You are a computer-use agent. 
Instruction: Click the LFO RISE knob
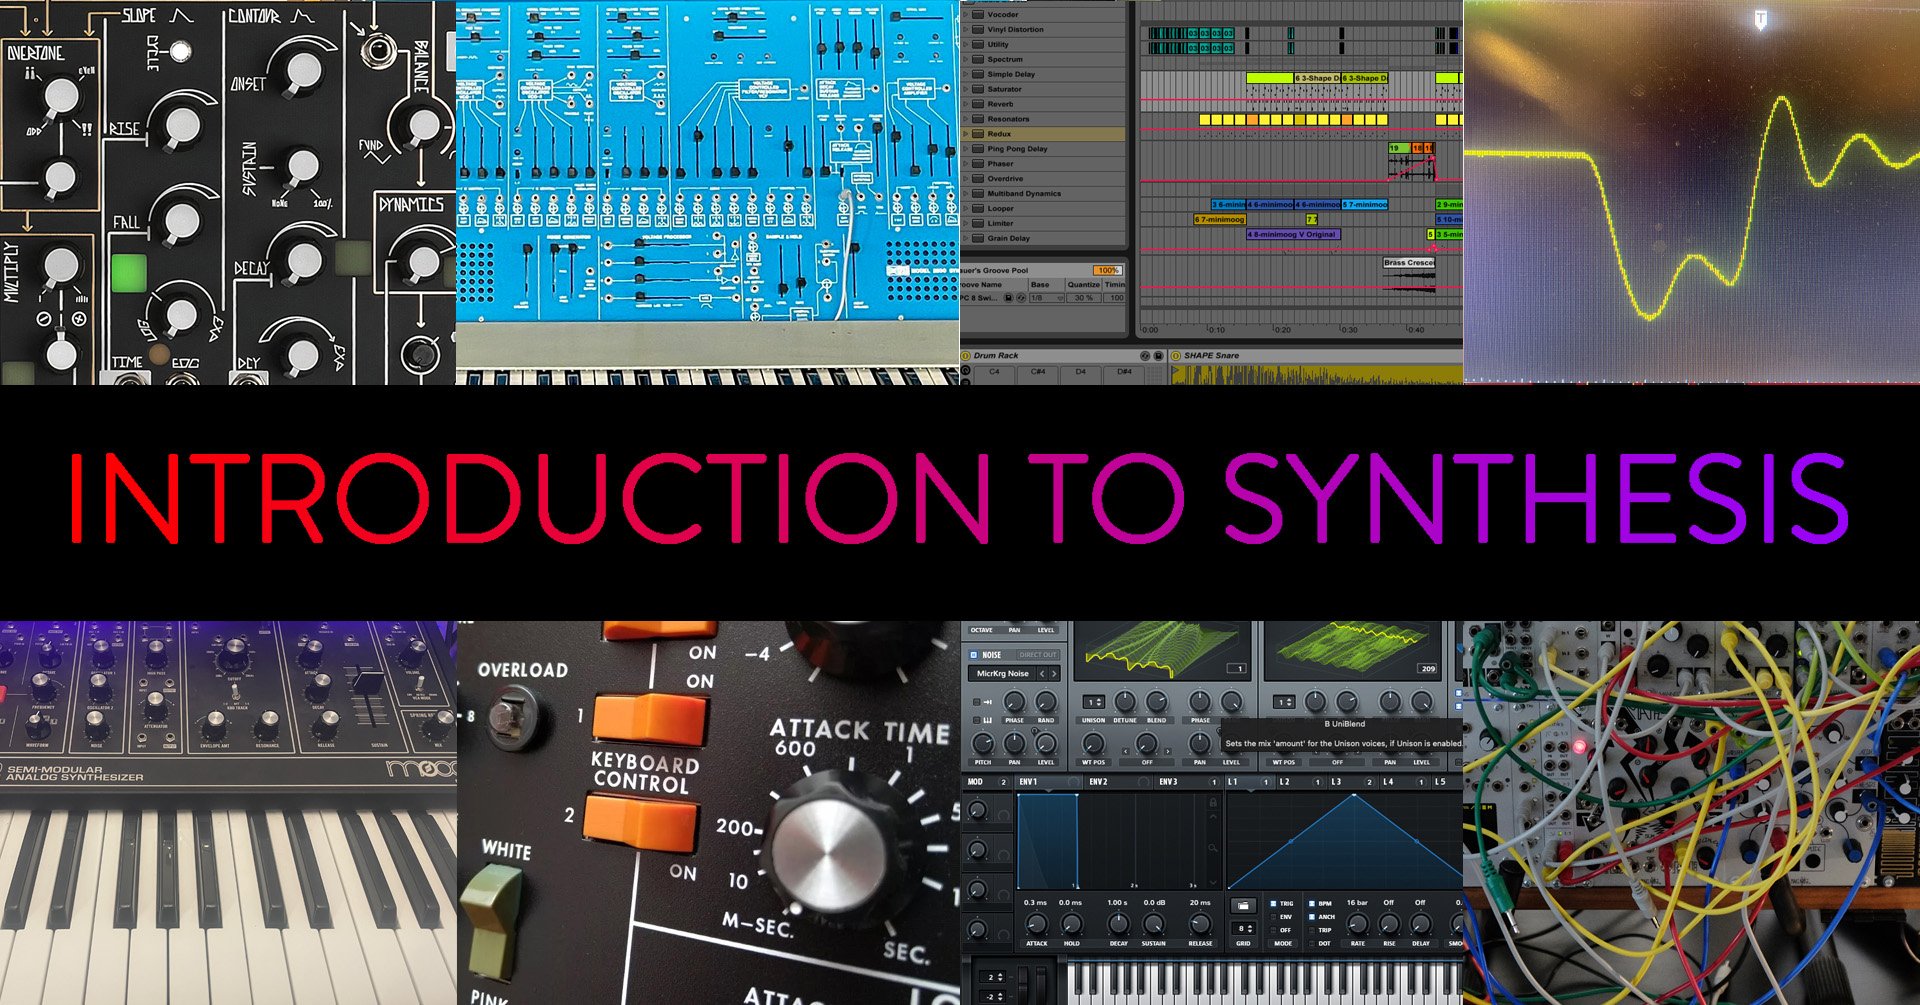[1389, 925]
